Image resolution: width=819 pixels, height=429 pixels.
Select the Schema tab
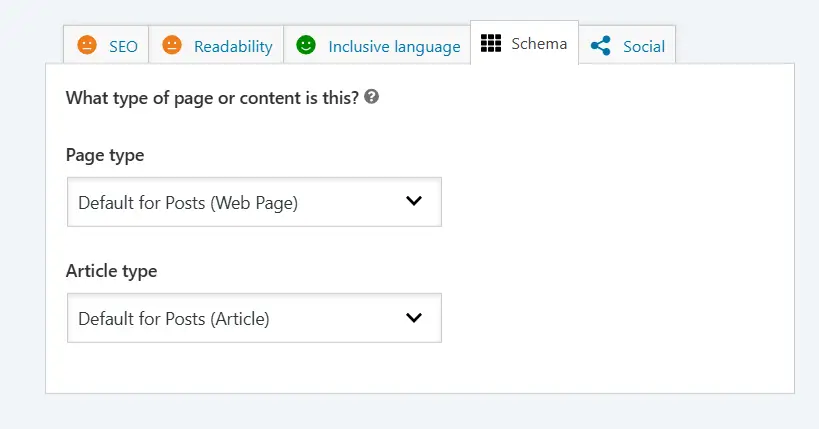[x=524, y=43]
